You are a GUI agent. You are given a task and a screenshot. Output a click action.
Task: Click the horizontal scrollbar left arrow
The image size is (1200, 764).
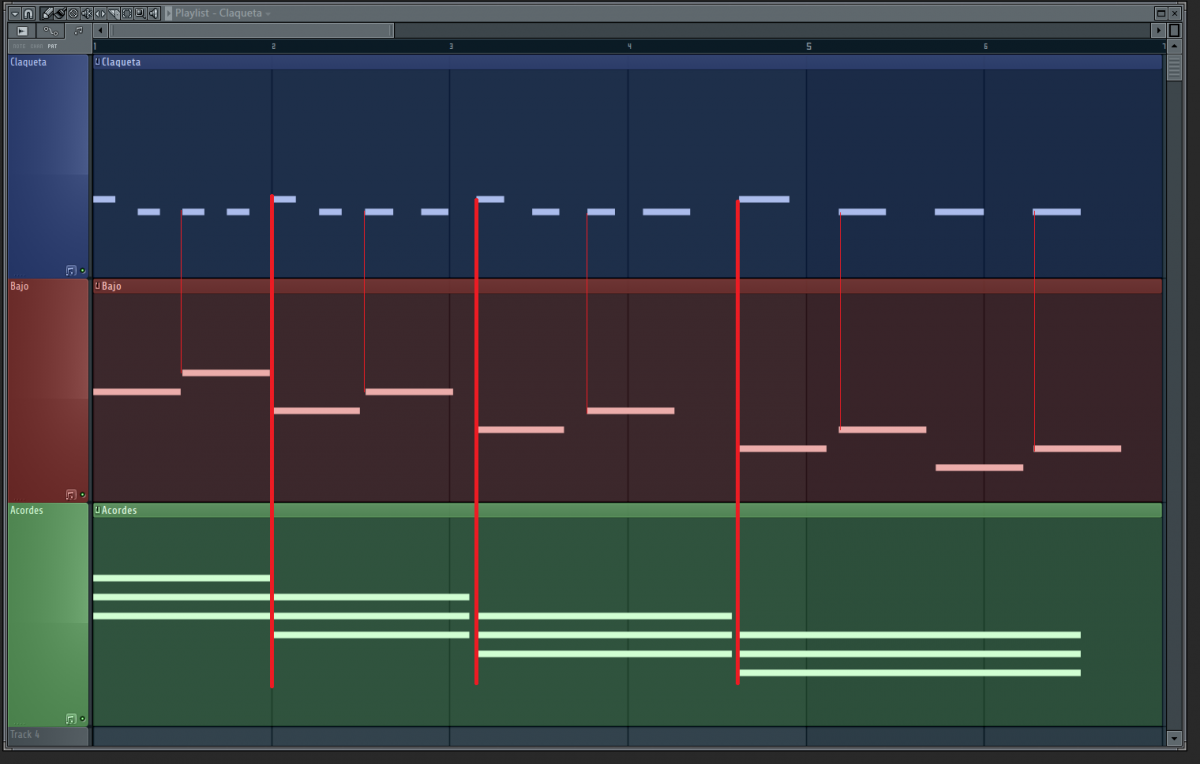[100, 31]
